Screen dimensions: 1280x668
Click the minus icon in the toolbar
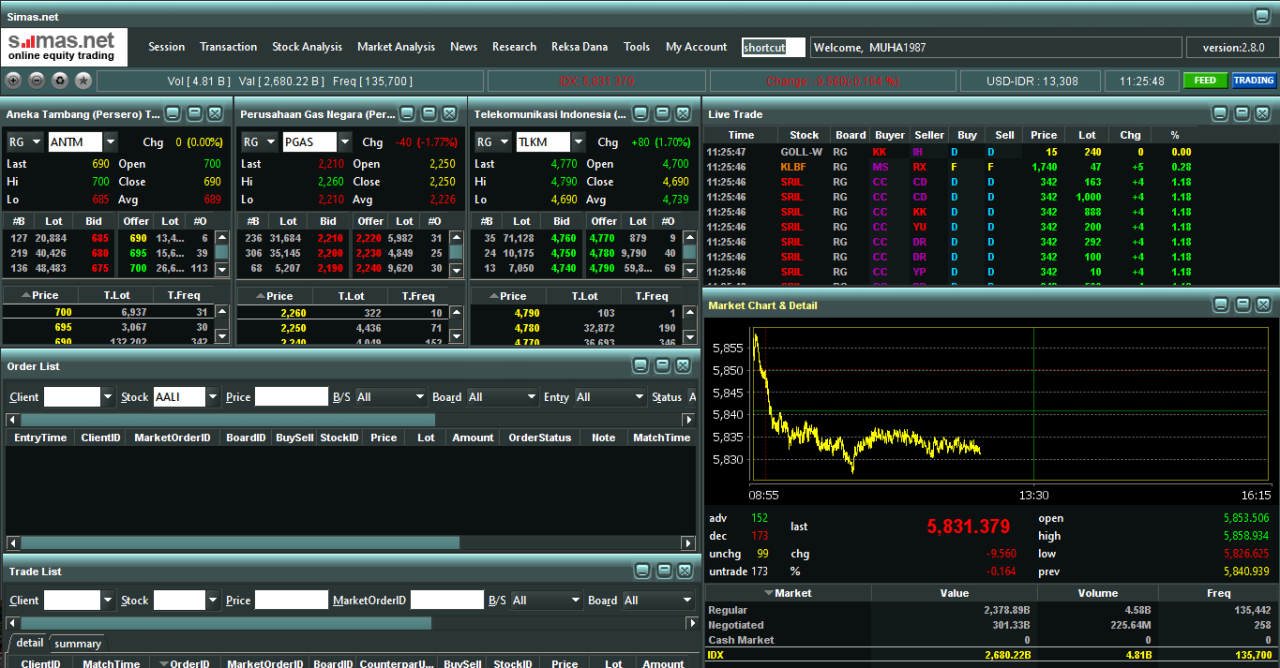coord(37,81)
